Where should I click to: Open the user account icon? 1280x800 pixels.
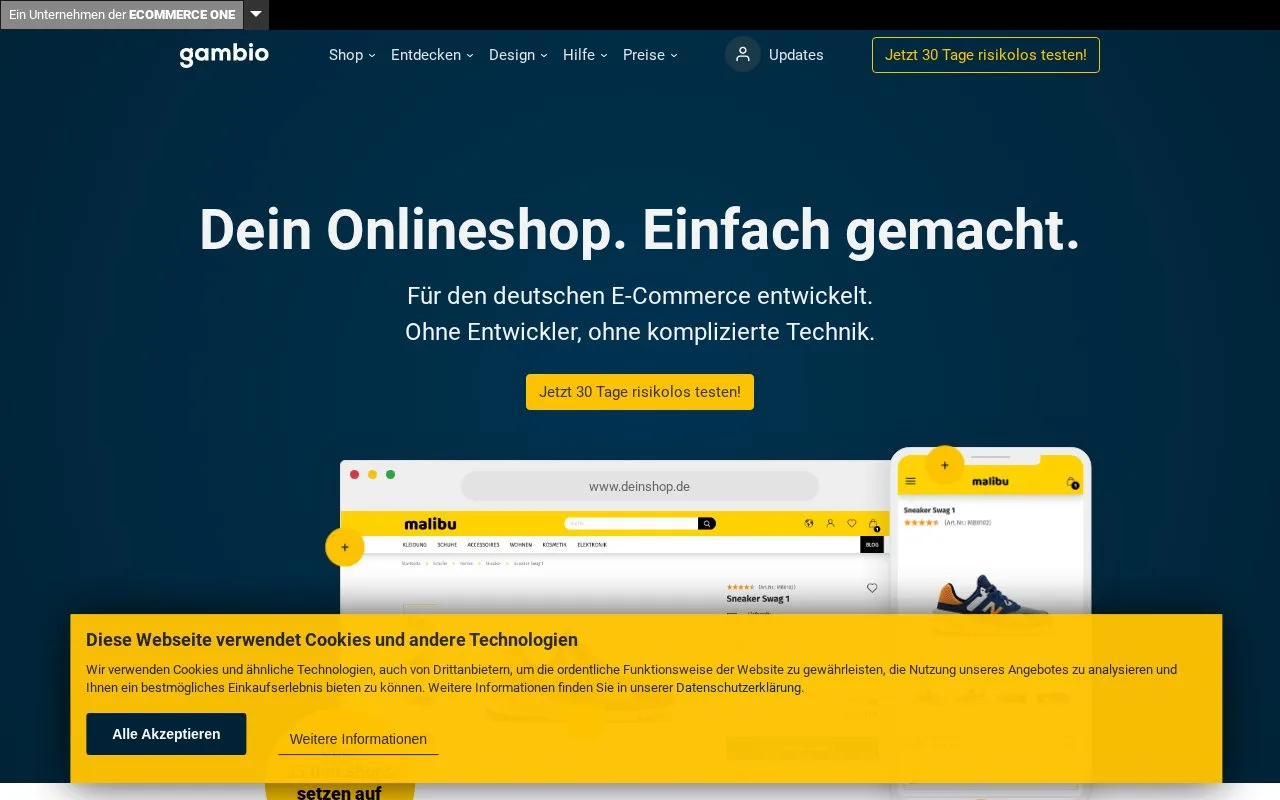tap(743, 55)
